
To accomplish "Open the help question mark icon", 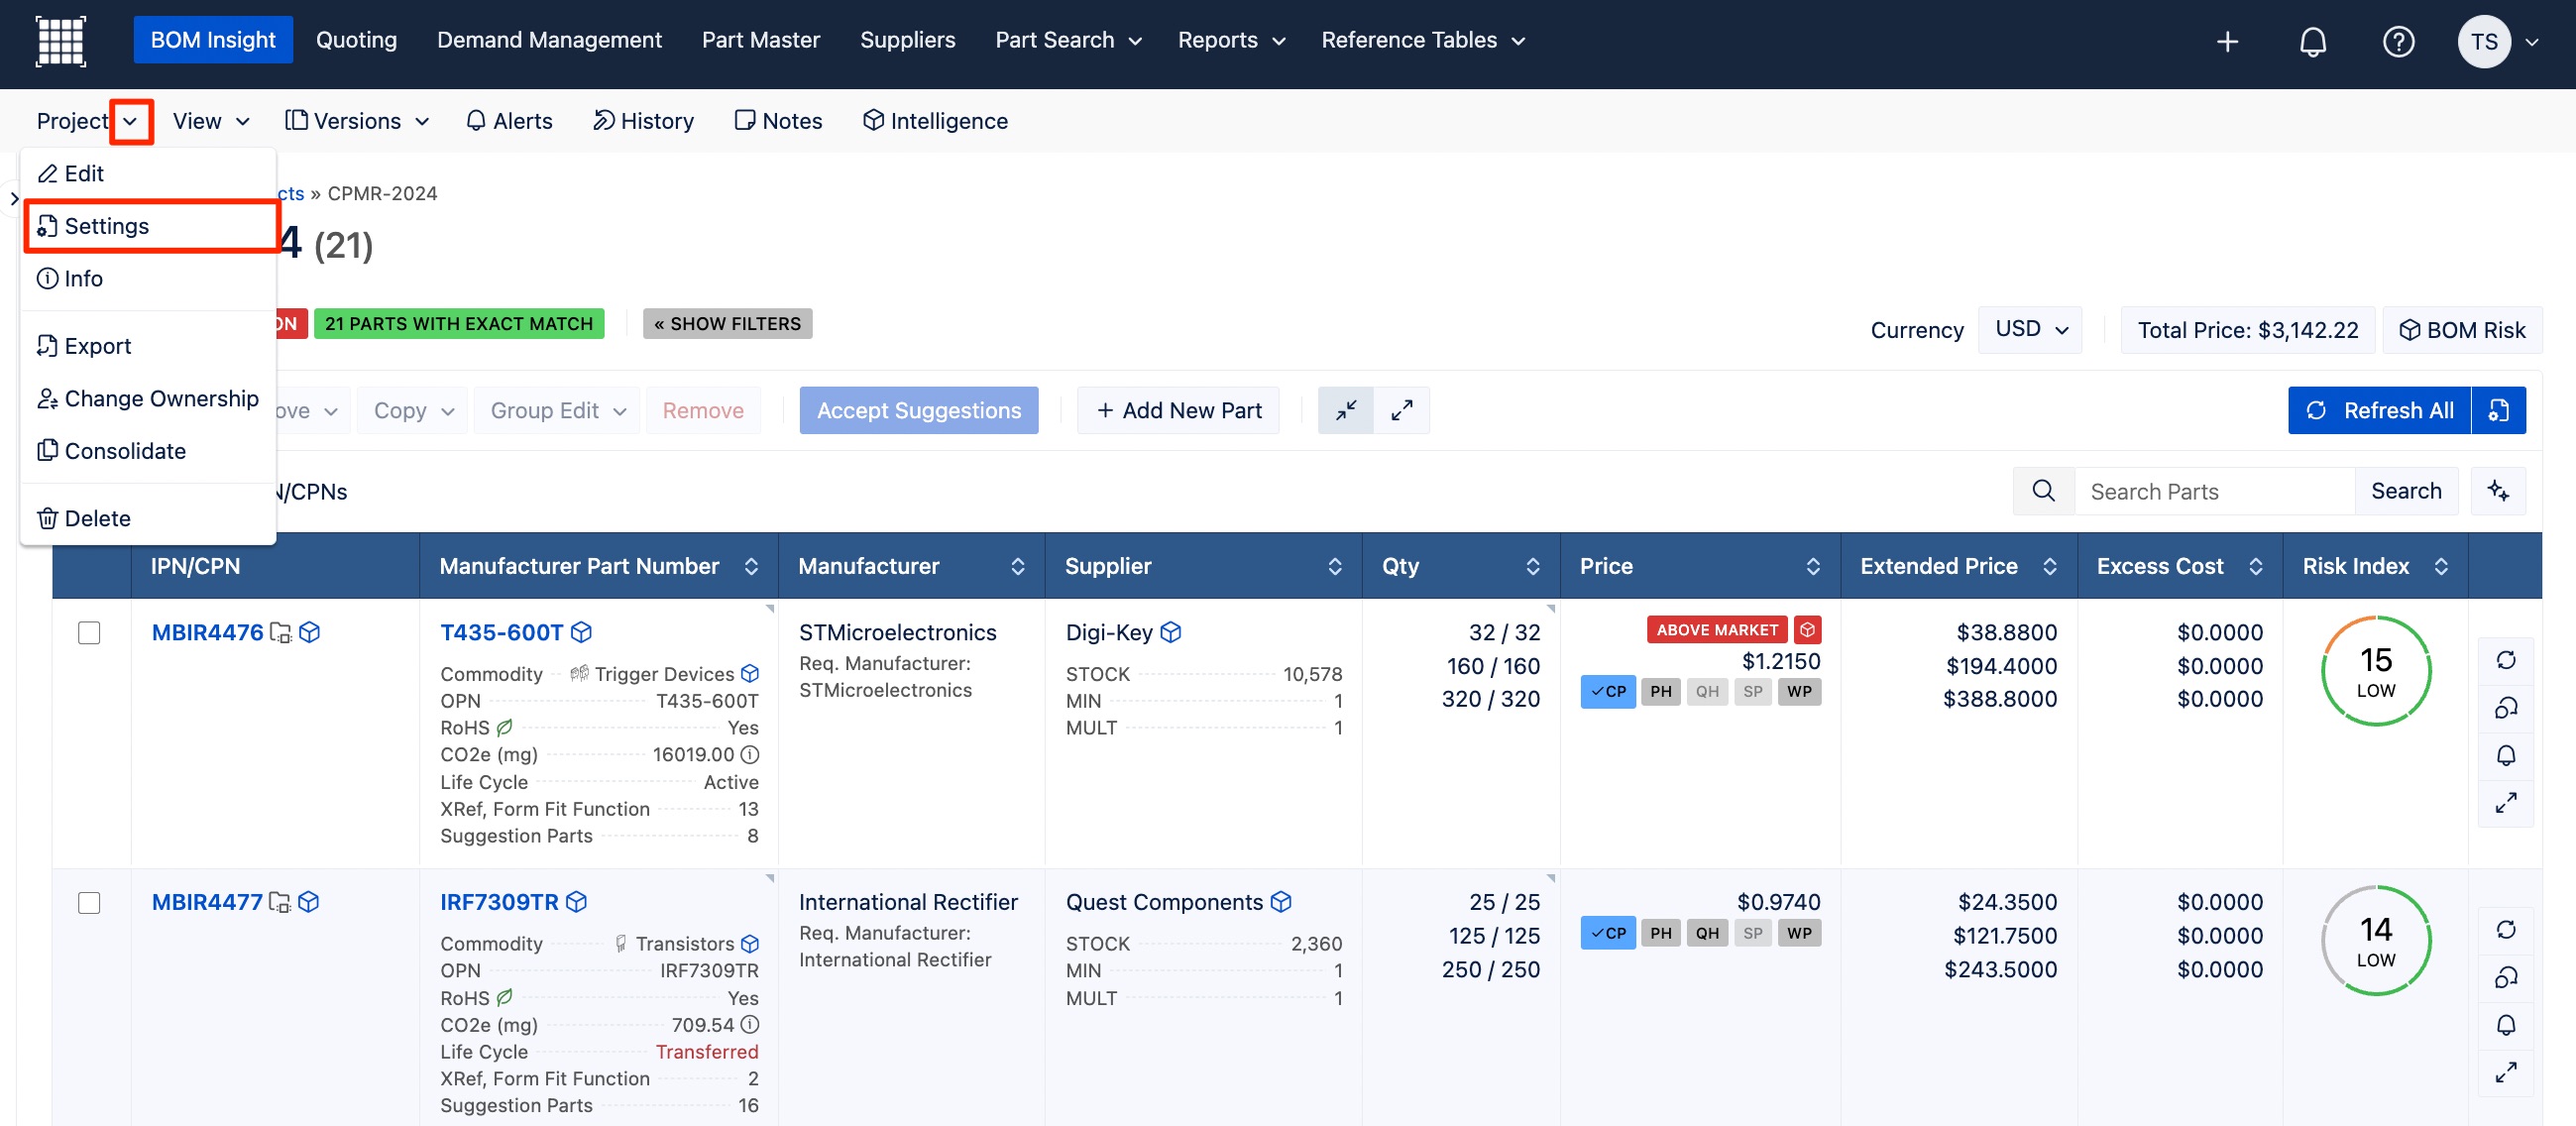I will coord(2398,41).
